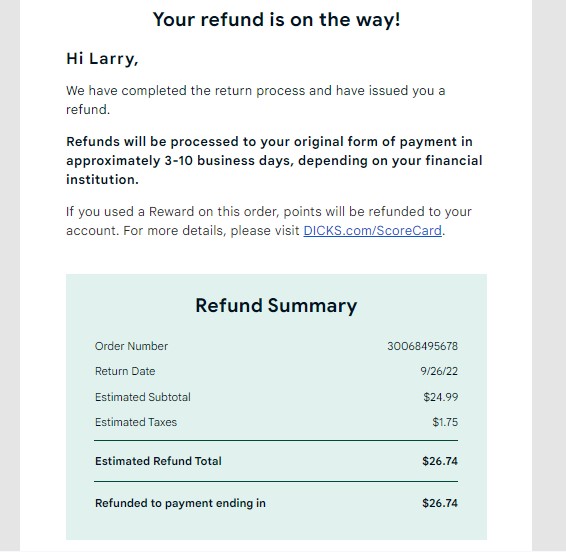
Task: Click the return date 9/26/22
Action: tap(439, 371)
